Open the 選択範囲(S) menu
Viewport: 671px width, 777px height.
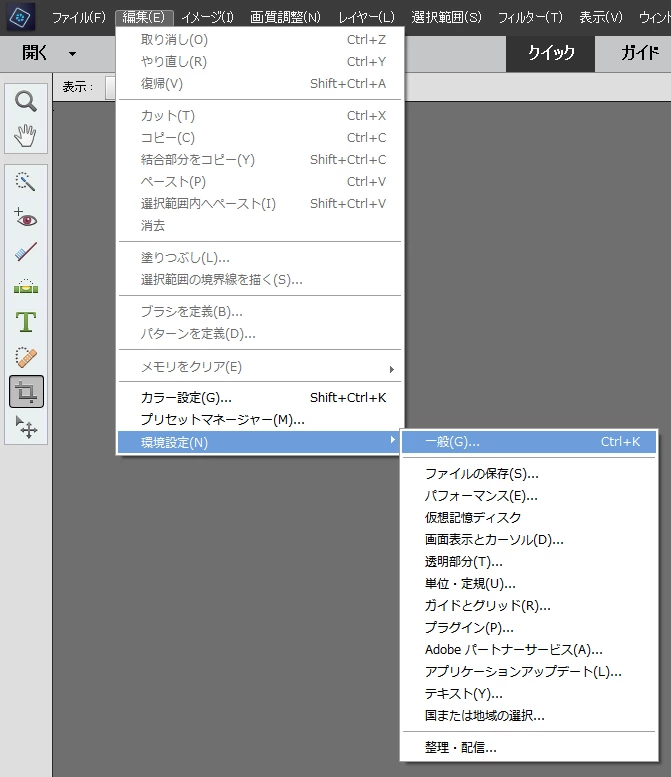pyautogui.click(x=447, y=18)
